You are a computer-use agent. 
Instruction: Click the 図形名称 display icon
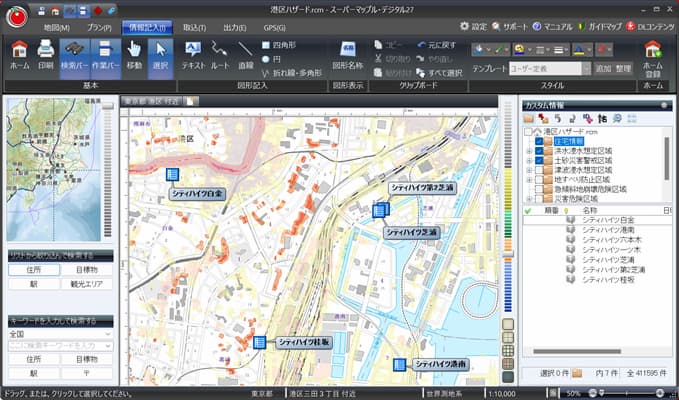click(x=347, y=55)
